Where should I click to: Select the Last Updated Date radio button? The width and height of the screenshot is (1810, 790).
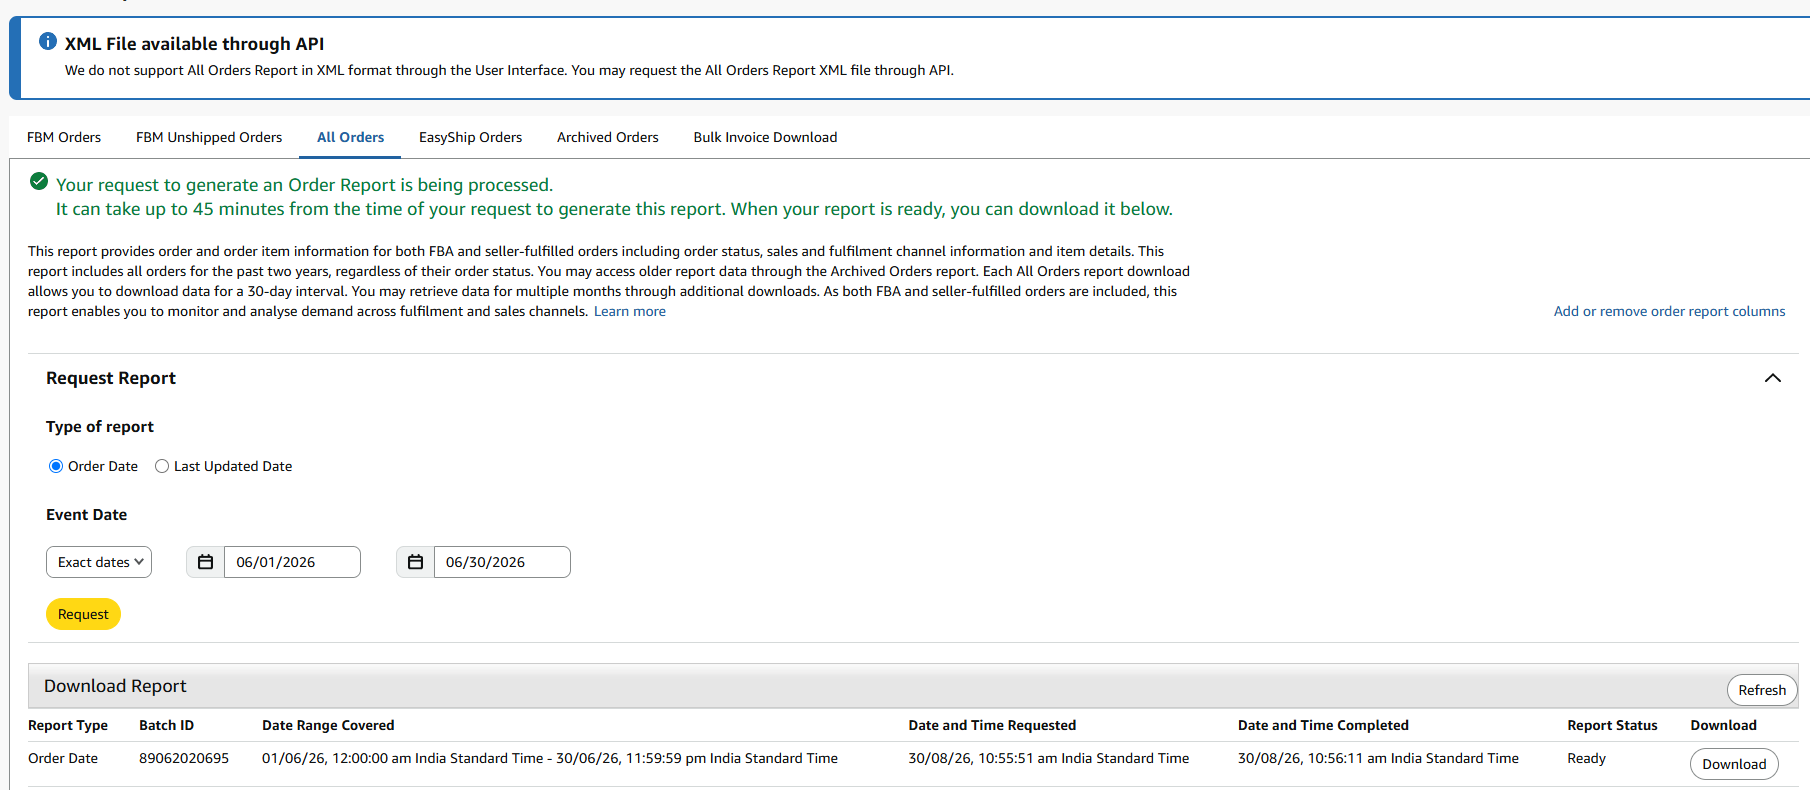[x=162, y=466]
